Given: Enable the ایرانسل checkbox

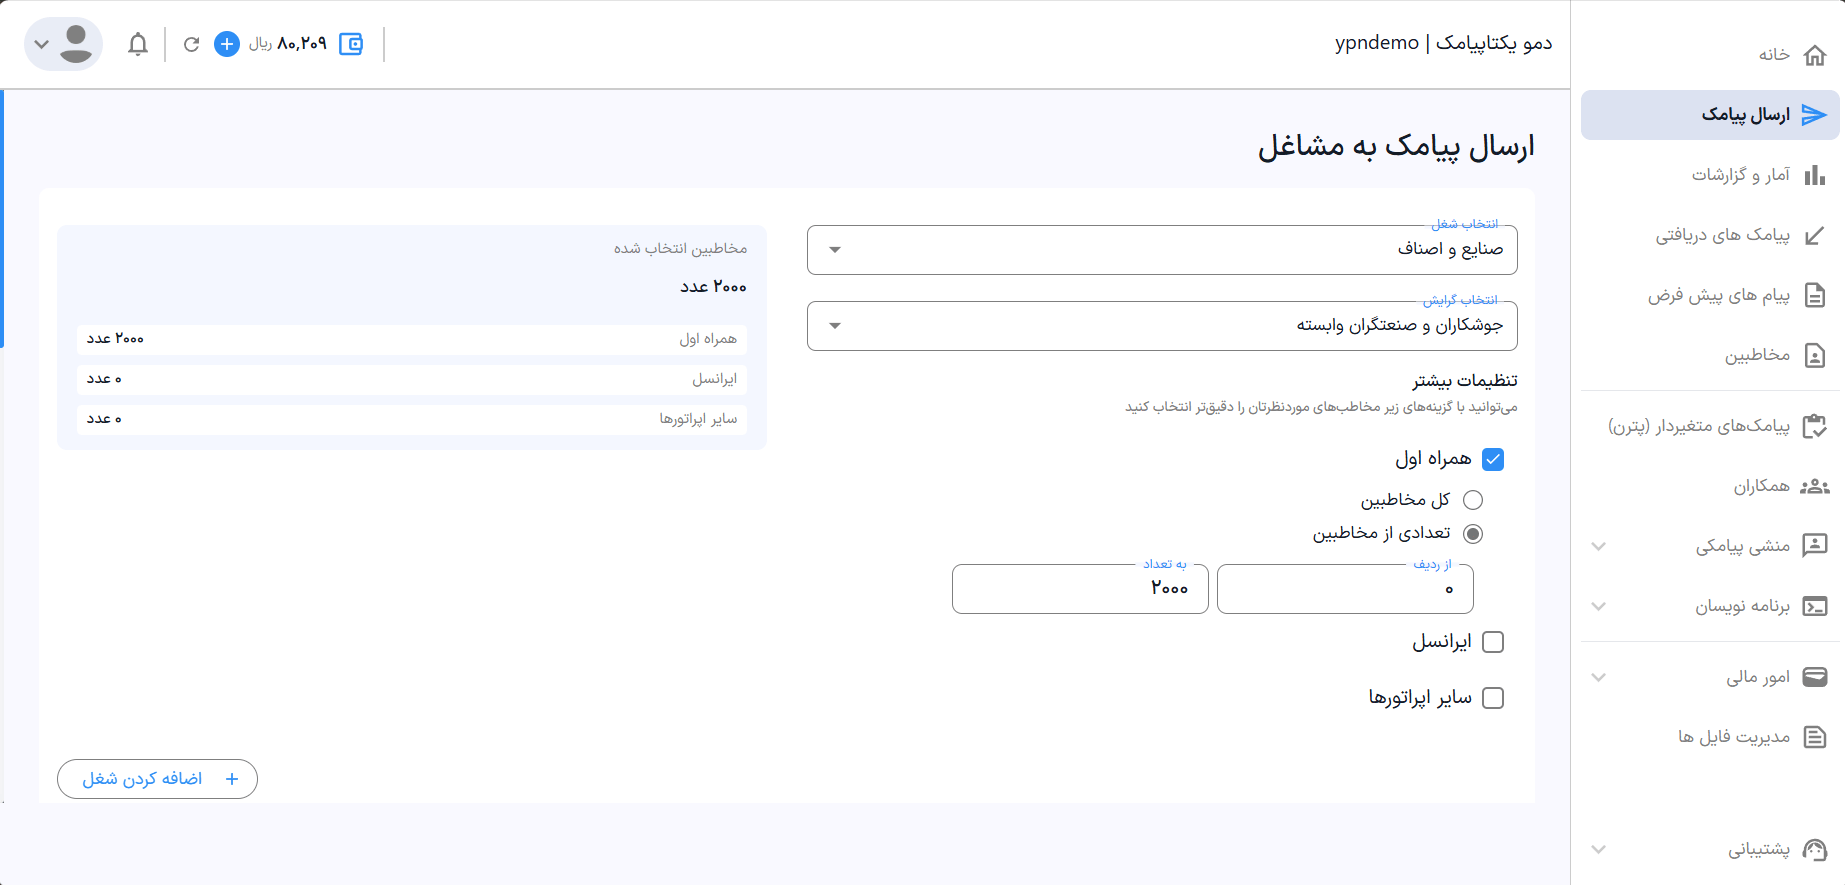Looking at the screenshot, I should click(x=1493, y=642).
